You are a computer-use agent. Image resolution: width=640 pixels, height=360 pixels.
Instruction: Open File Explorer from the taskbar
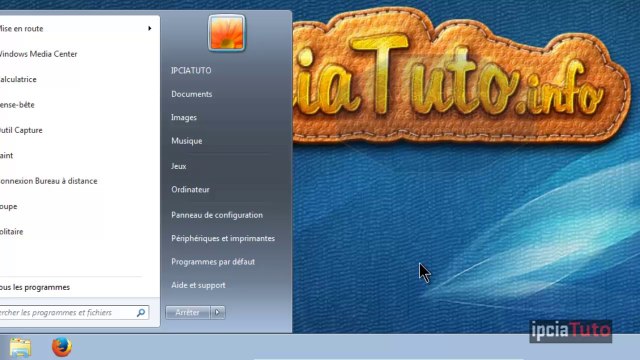20,347
